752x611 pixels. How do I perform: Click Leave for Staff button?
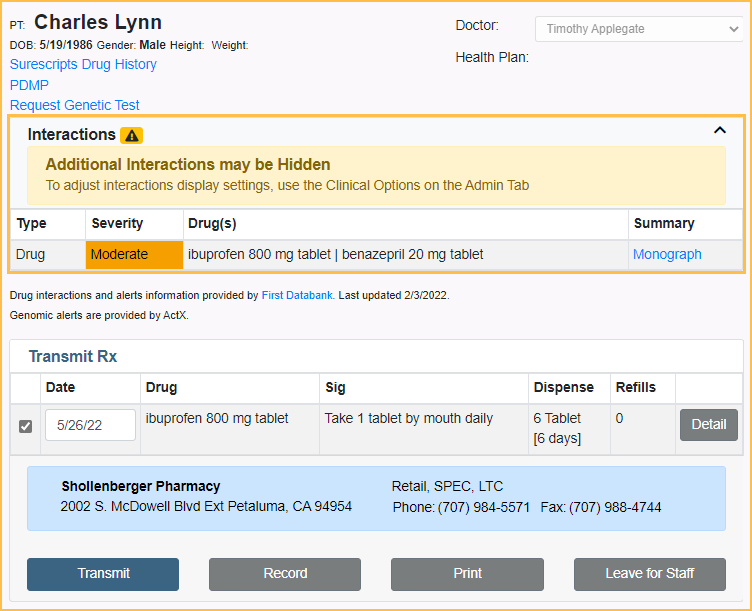(x=649, y=573)
